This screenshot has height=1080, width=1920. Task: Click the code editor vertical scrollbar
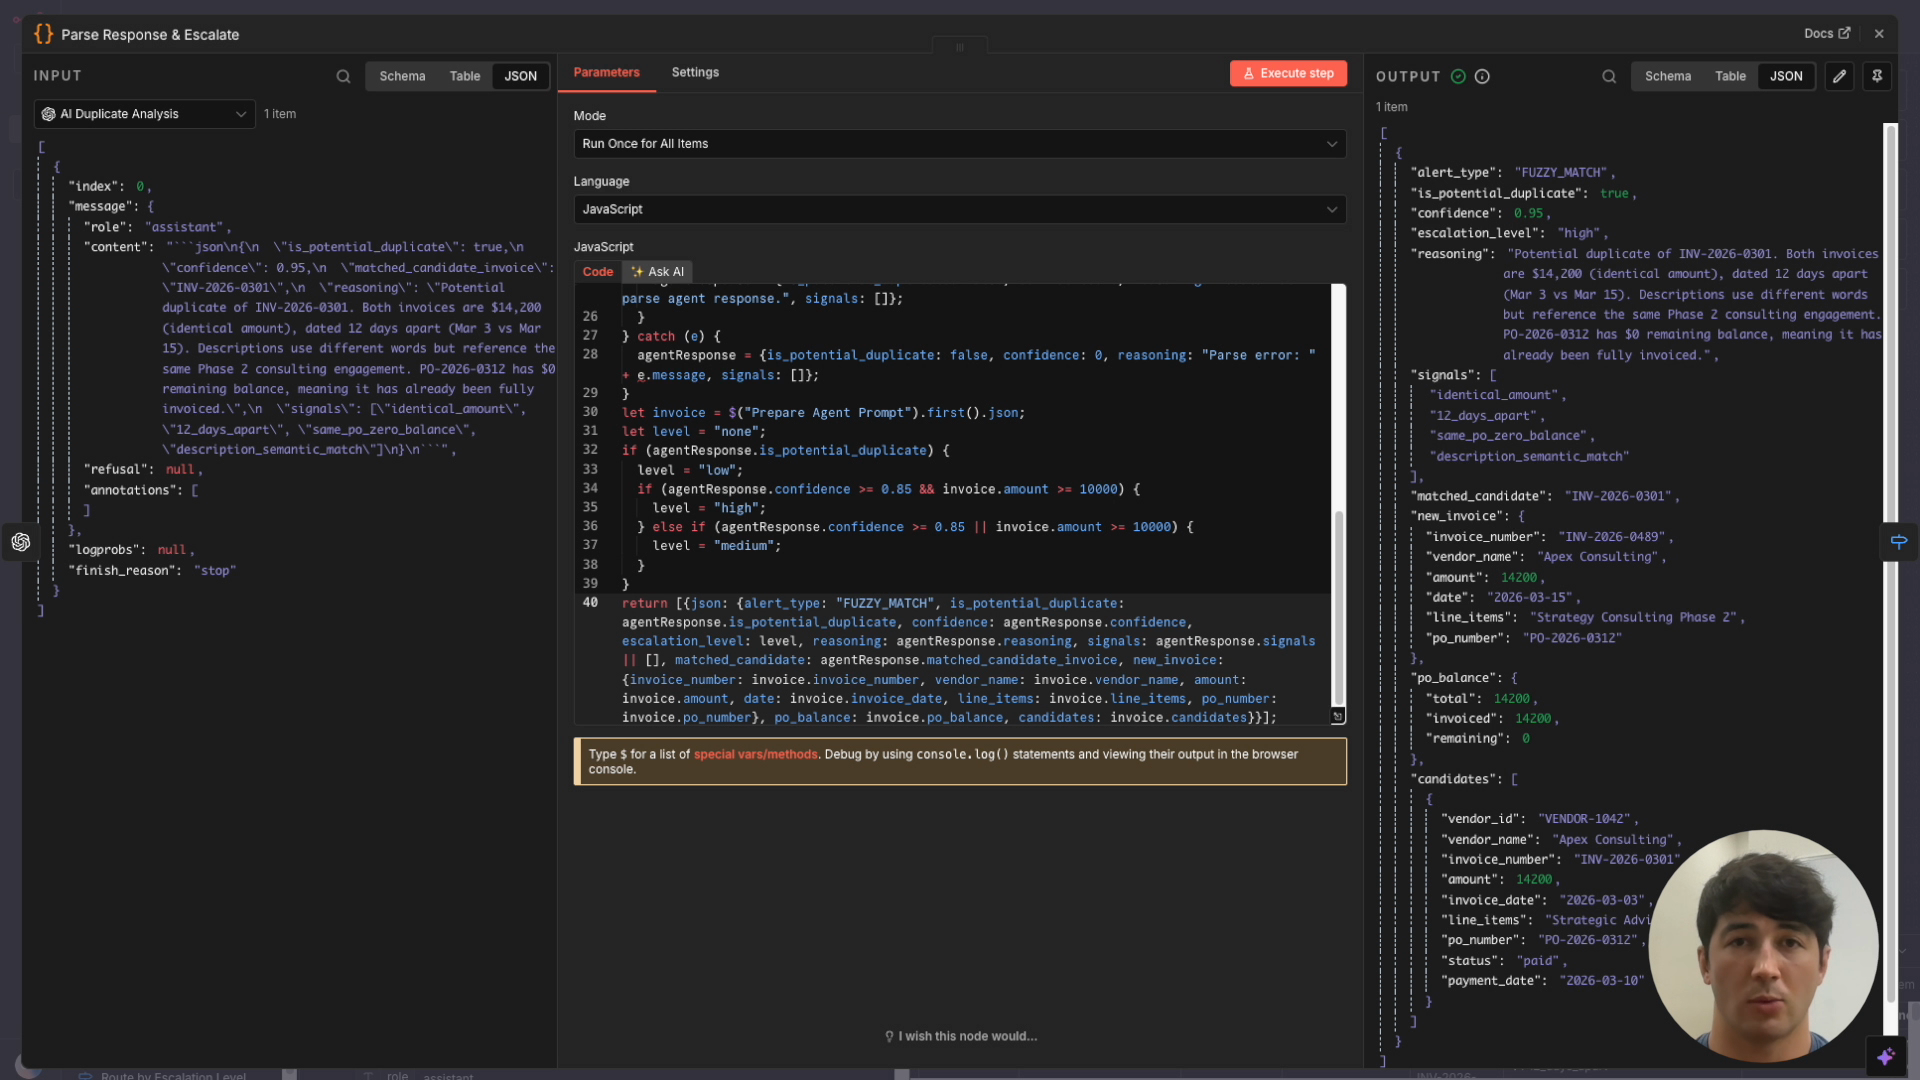click(x=1338, y=606)
